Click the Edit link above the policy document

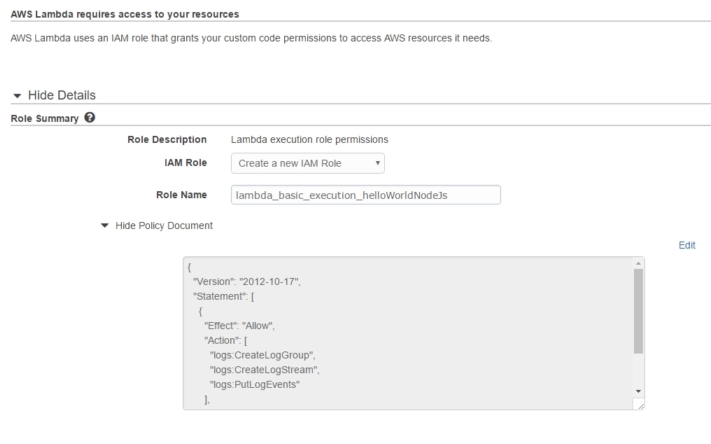[687, 245]
